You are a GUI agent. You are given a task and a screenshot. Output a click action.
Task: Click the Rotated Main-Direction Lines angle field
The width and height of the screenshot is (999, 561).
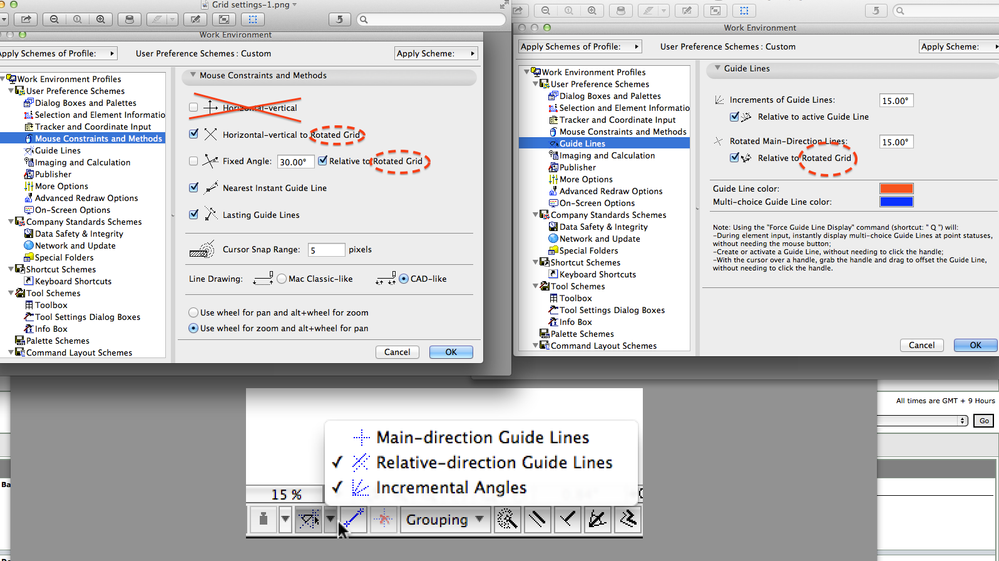click(x=896, y=142)
